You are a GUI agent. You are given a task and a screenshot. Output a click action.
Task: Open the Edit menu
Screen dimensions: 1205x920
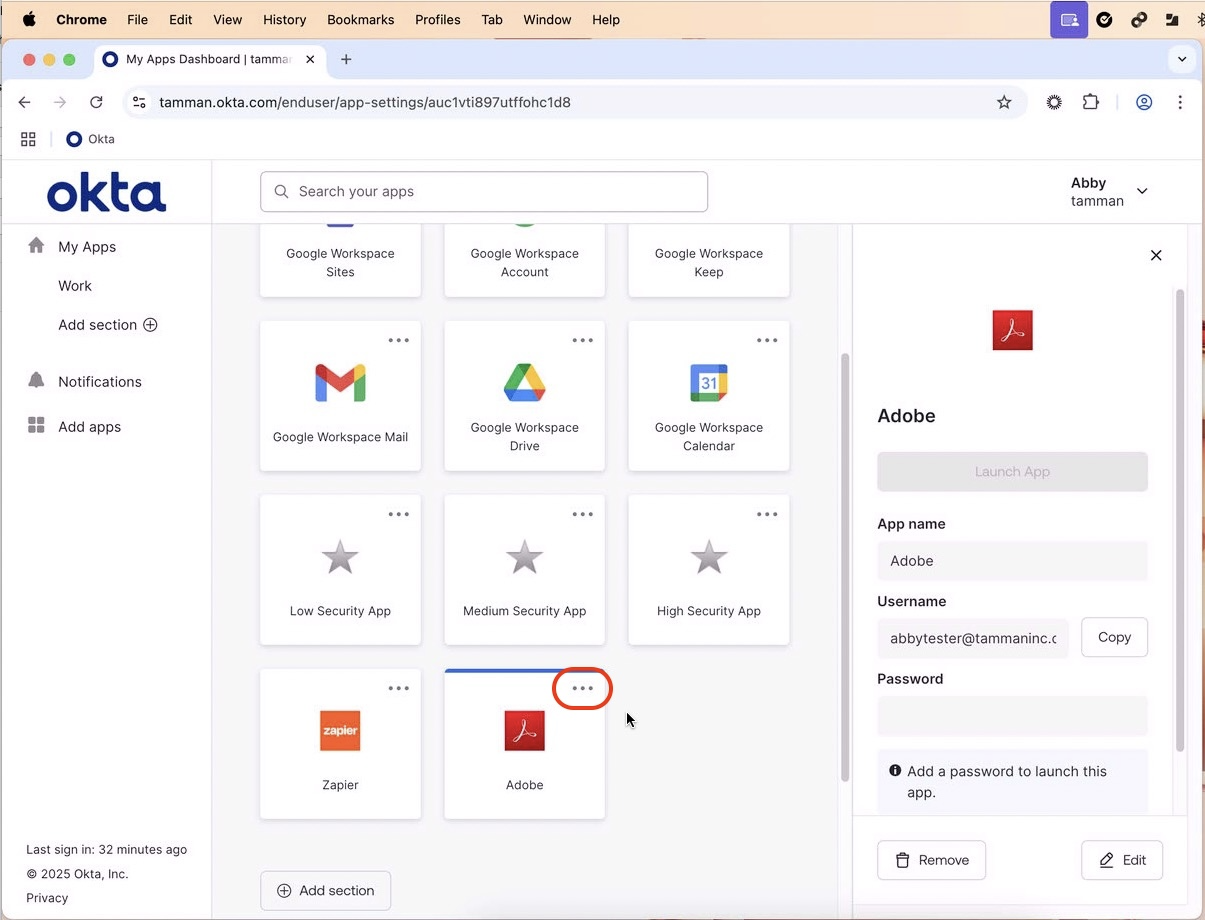[180, 19]
